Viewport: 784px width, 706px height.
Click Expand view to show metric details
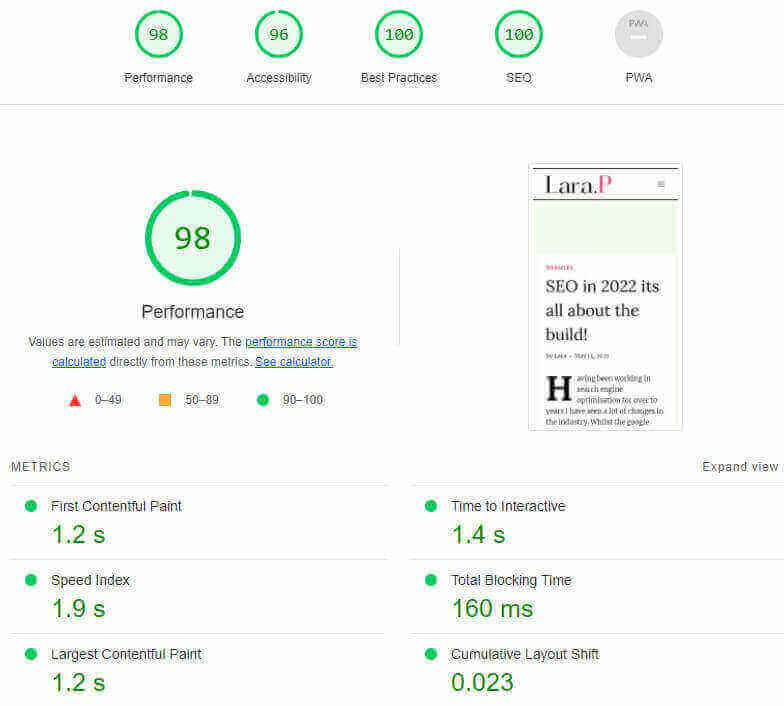click(x=739, y=467)
